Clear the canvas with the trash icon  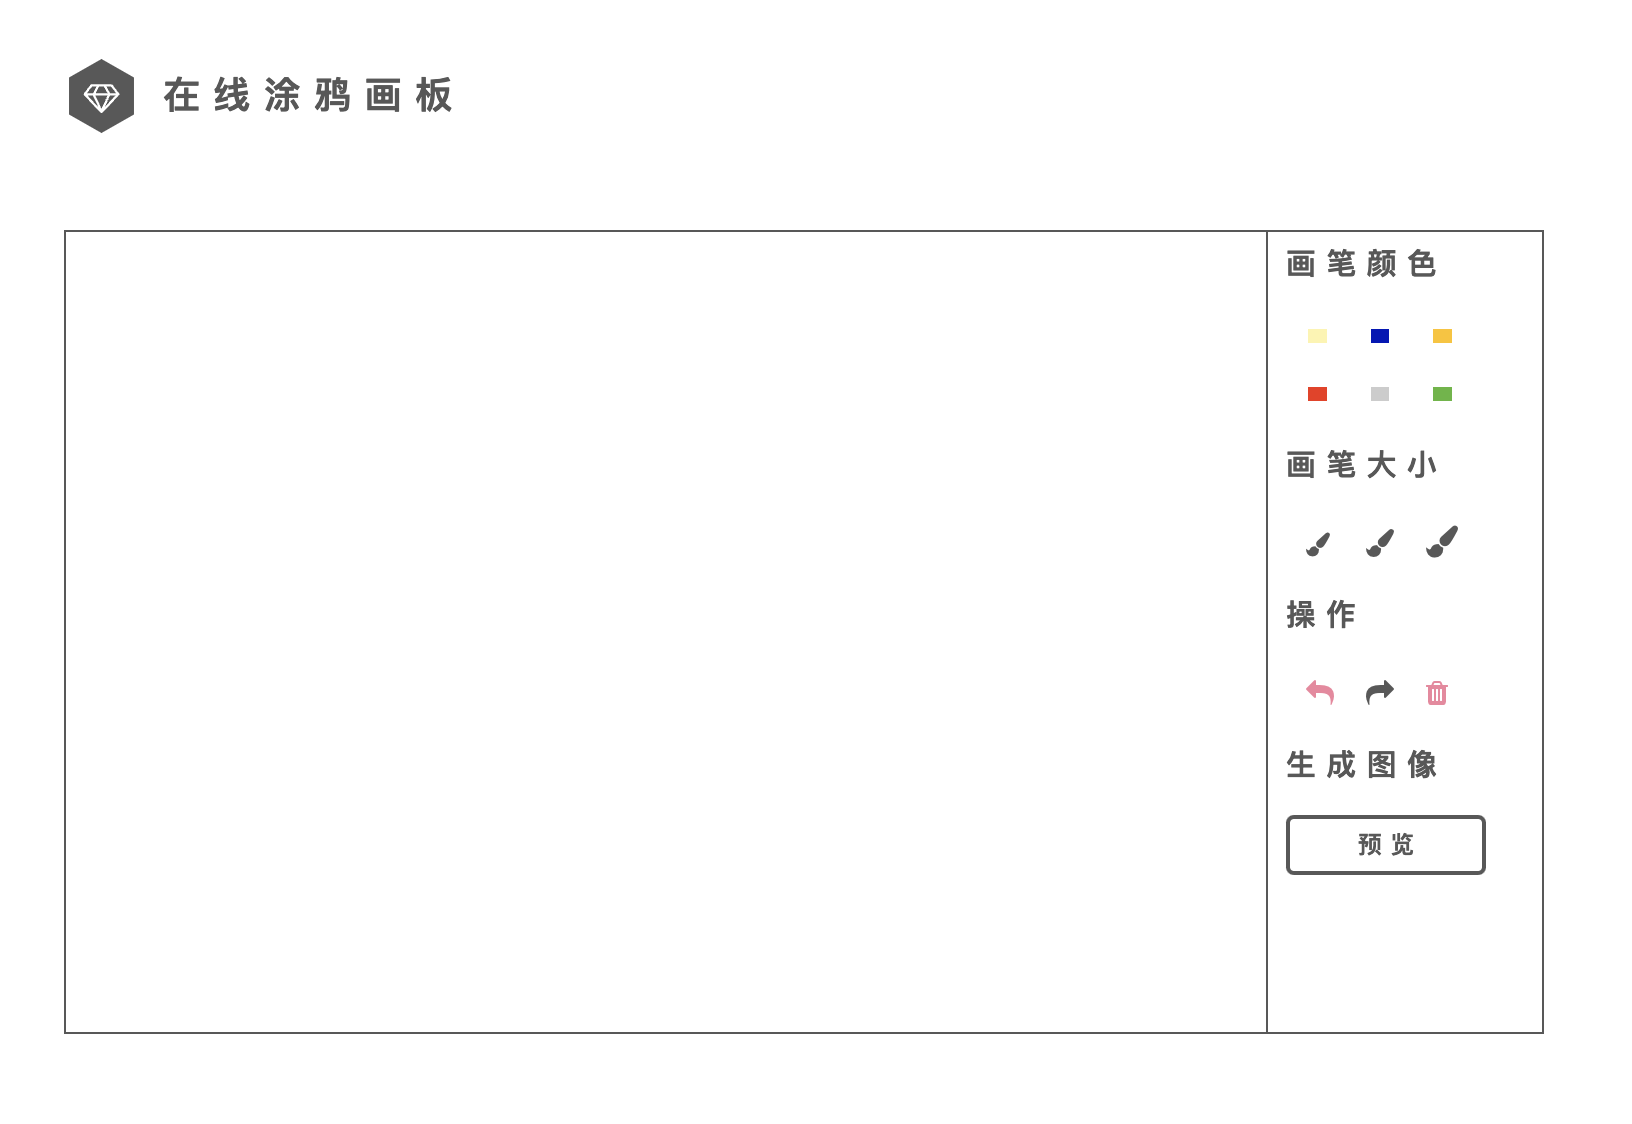pos(1437,693)
